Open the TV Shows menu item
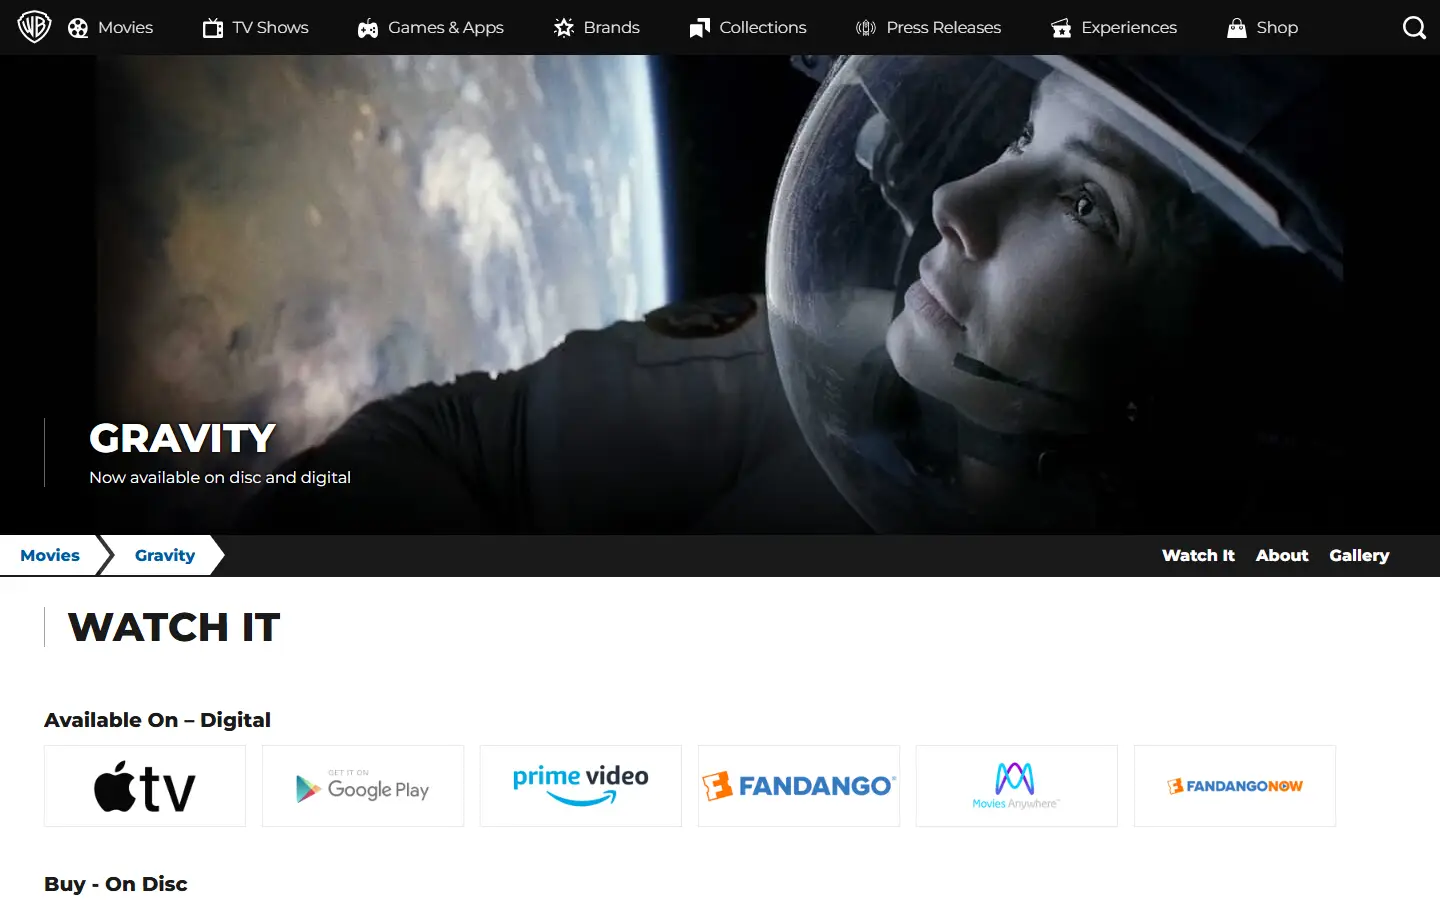 (270, 28)
